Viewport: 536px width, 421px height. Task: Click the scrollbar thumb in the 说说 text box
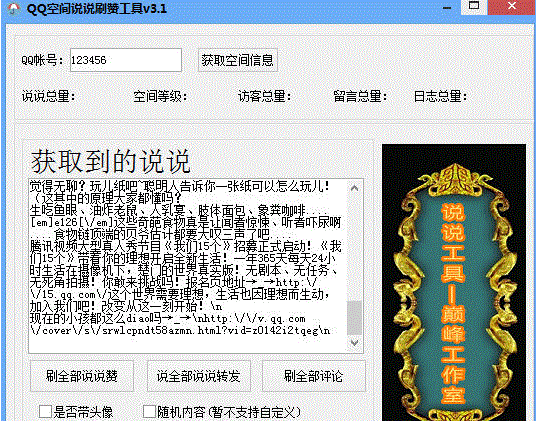354,318
